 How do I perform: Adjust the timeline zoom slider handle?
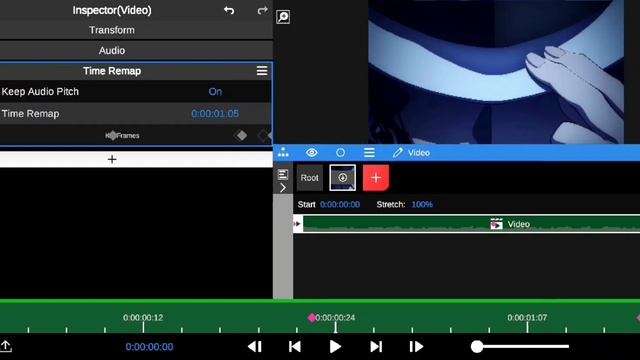tap(477, 347)
